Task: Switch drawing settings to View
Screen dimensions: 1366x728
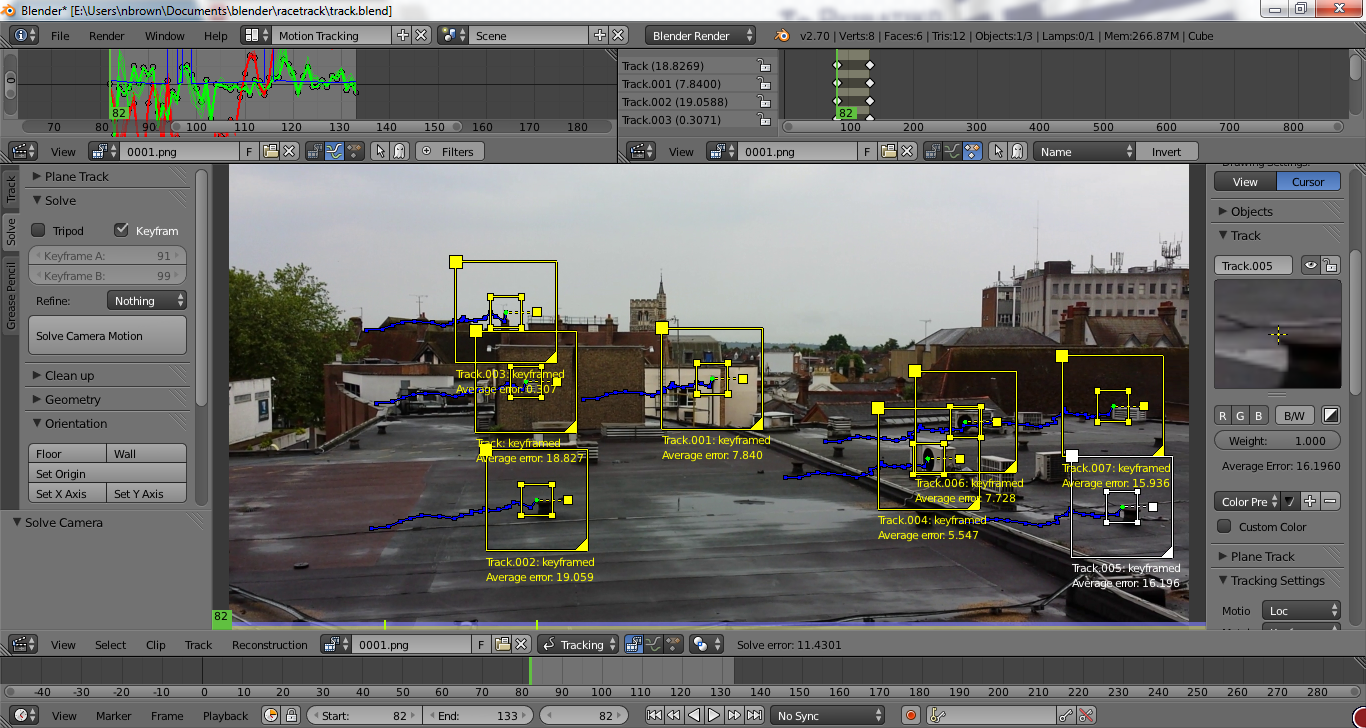Action: 1245,181
